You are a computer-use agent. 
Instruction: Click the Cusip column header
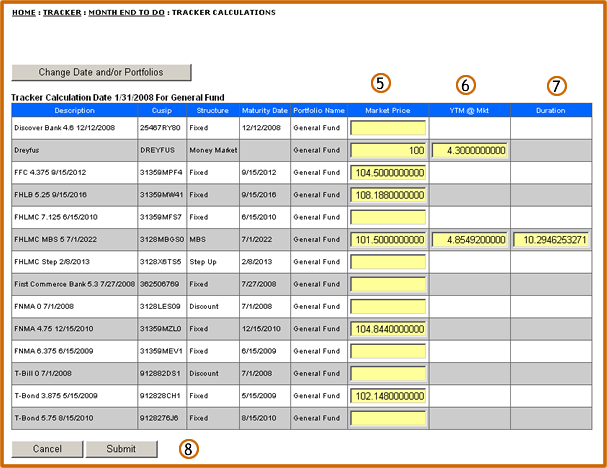162,110
